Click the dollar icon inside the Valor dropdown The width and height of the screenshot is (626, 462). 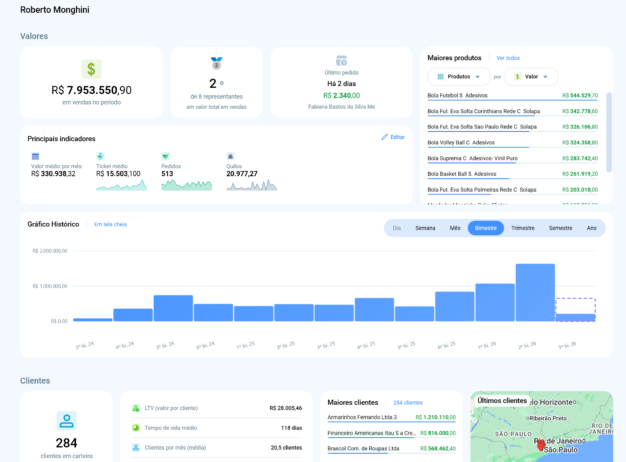517,77
